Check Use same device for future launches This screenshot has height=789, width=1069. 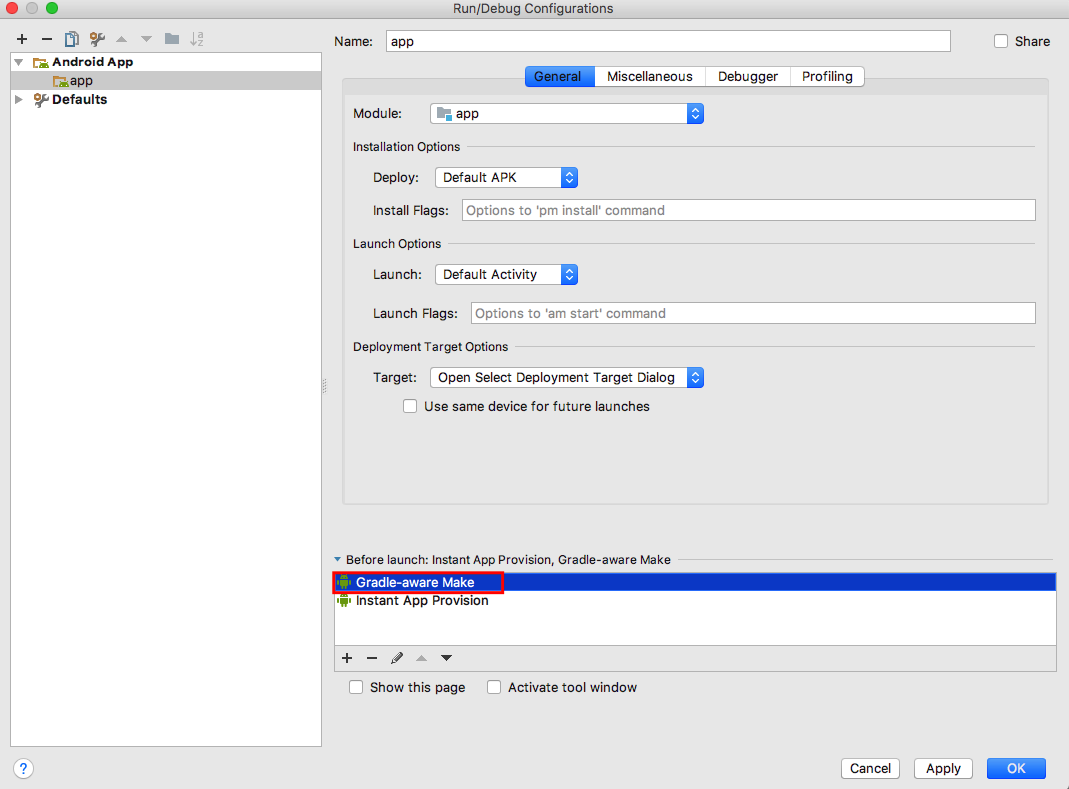pos(410,406)
